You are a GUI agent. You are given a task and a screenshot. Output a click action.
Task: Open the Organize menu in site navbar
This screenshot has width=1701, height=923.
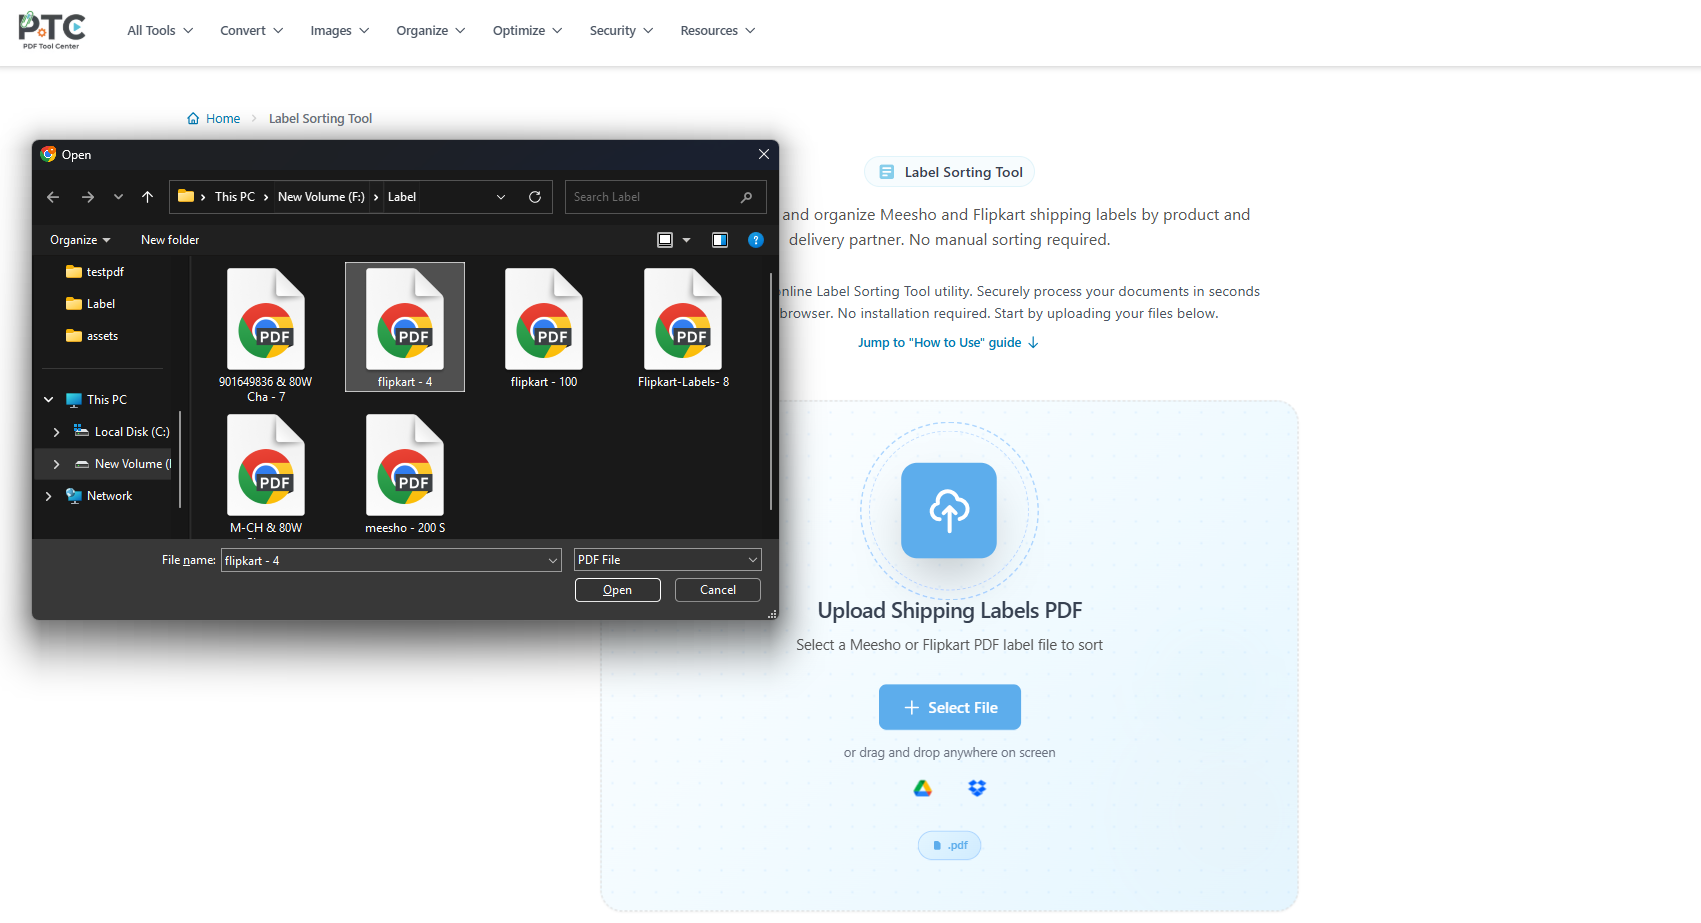430,31
